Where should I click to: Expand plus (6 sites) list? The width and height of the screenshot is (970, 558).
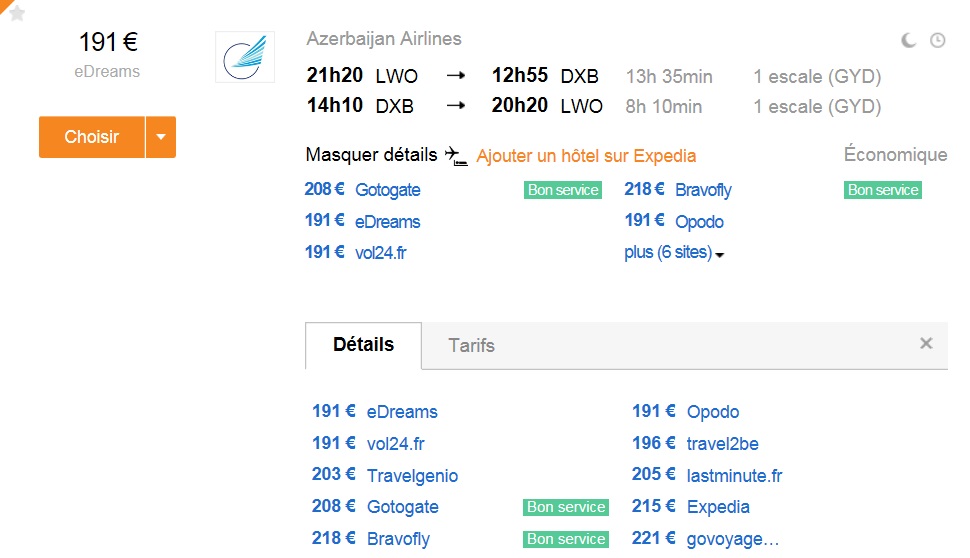point(674,252)
